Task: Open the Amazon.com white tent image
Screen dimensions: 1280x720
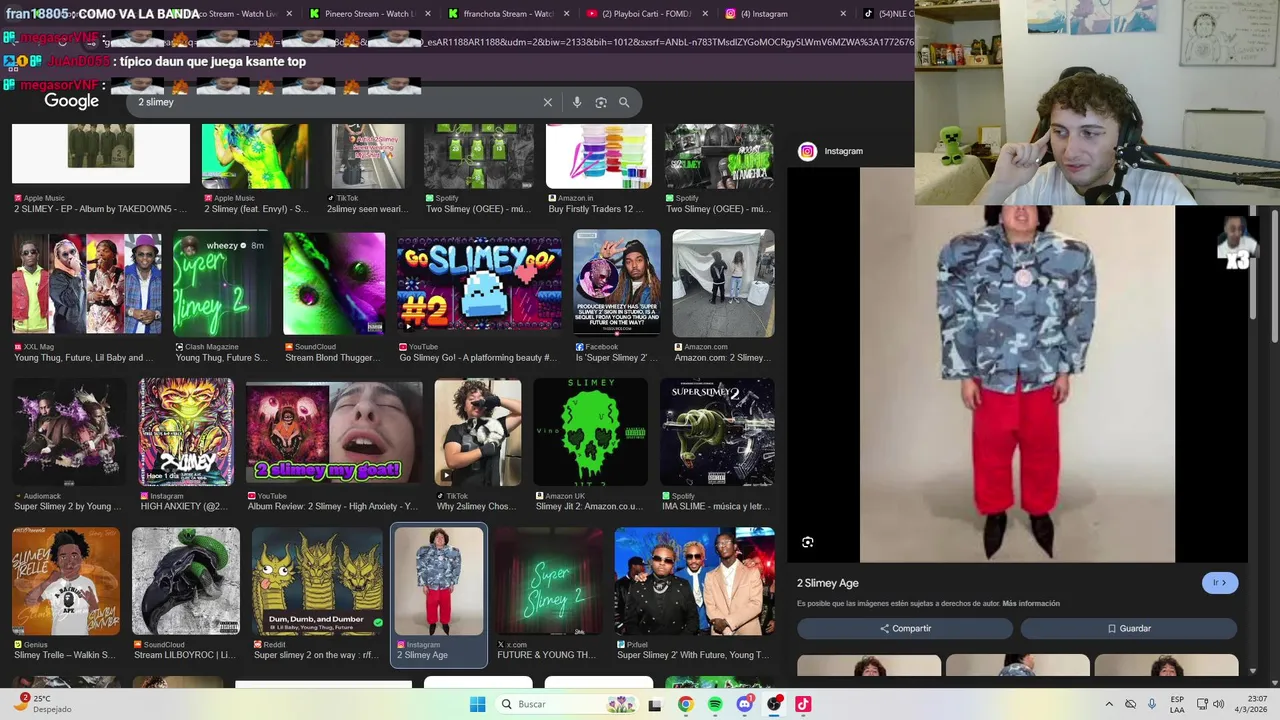Action: (723, 283)
